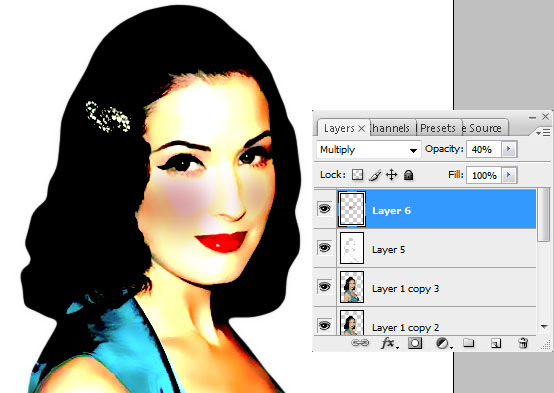This screenshot has height=393, width=554.
Task: Select Layer 1 copy 2 thumbnail
Action: pyautogui.click(x=352, y=322)
